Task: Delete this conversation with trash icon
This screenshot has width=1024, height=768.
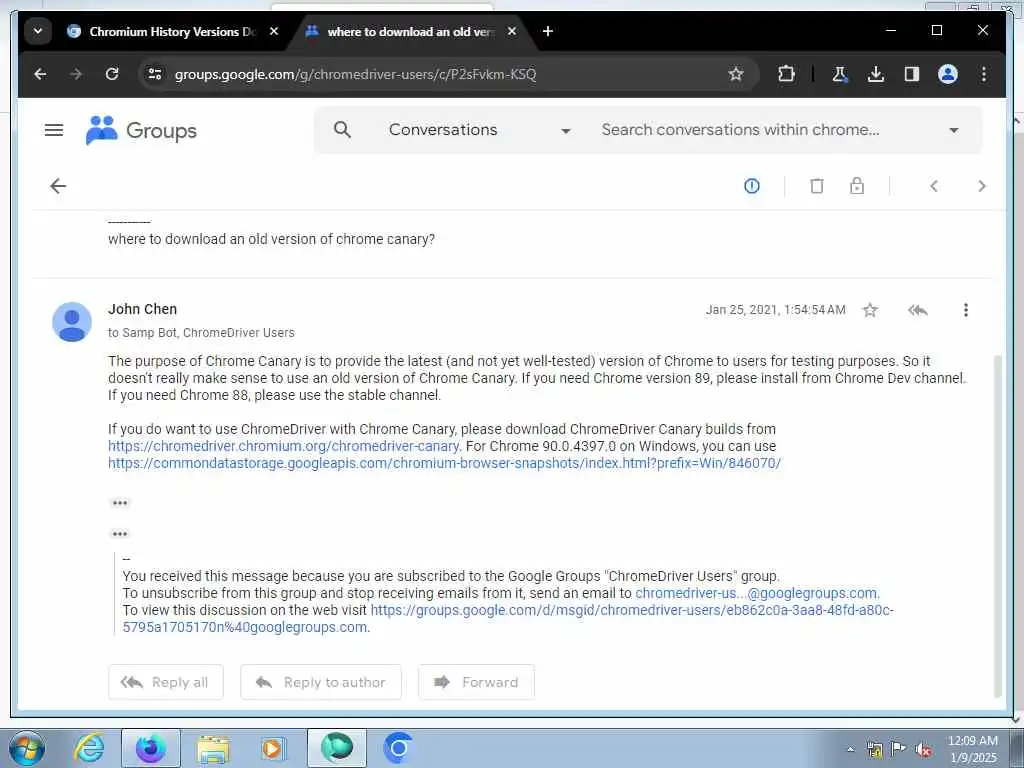Action: coord(816,186)
